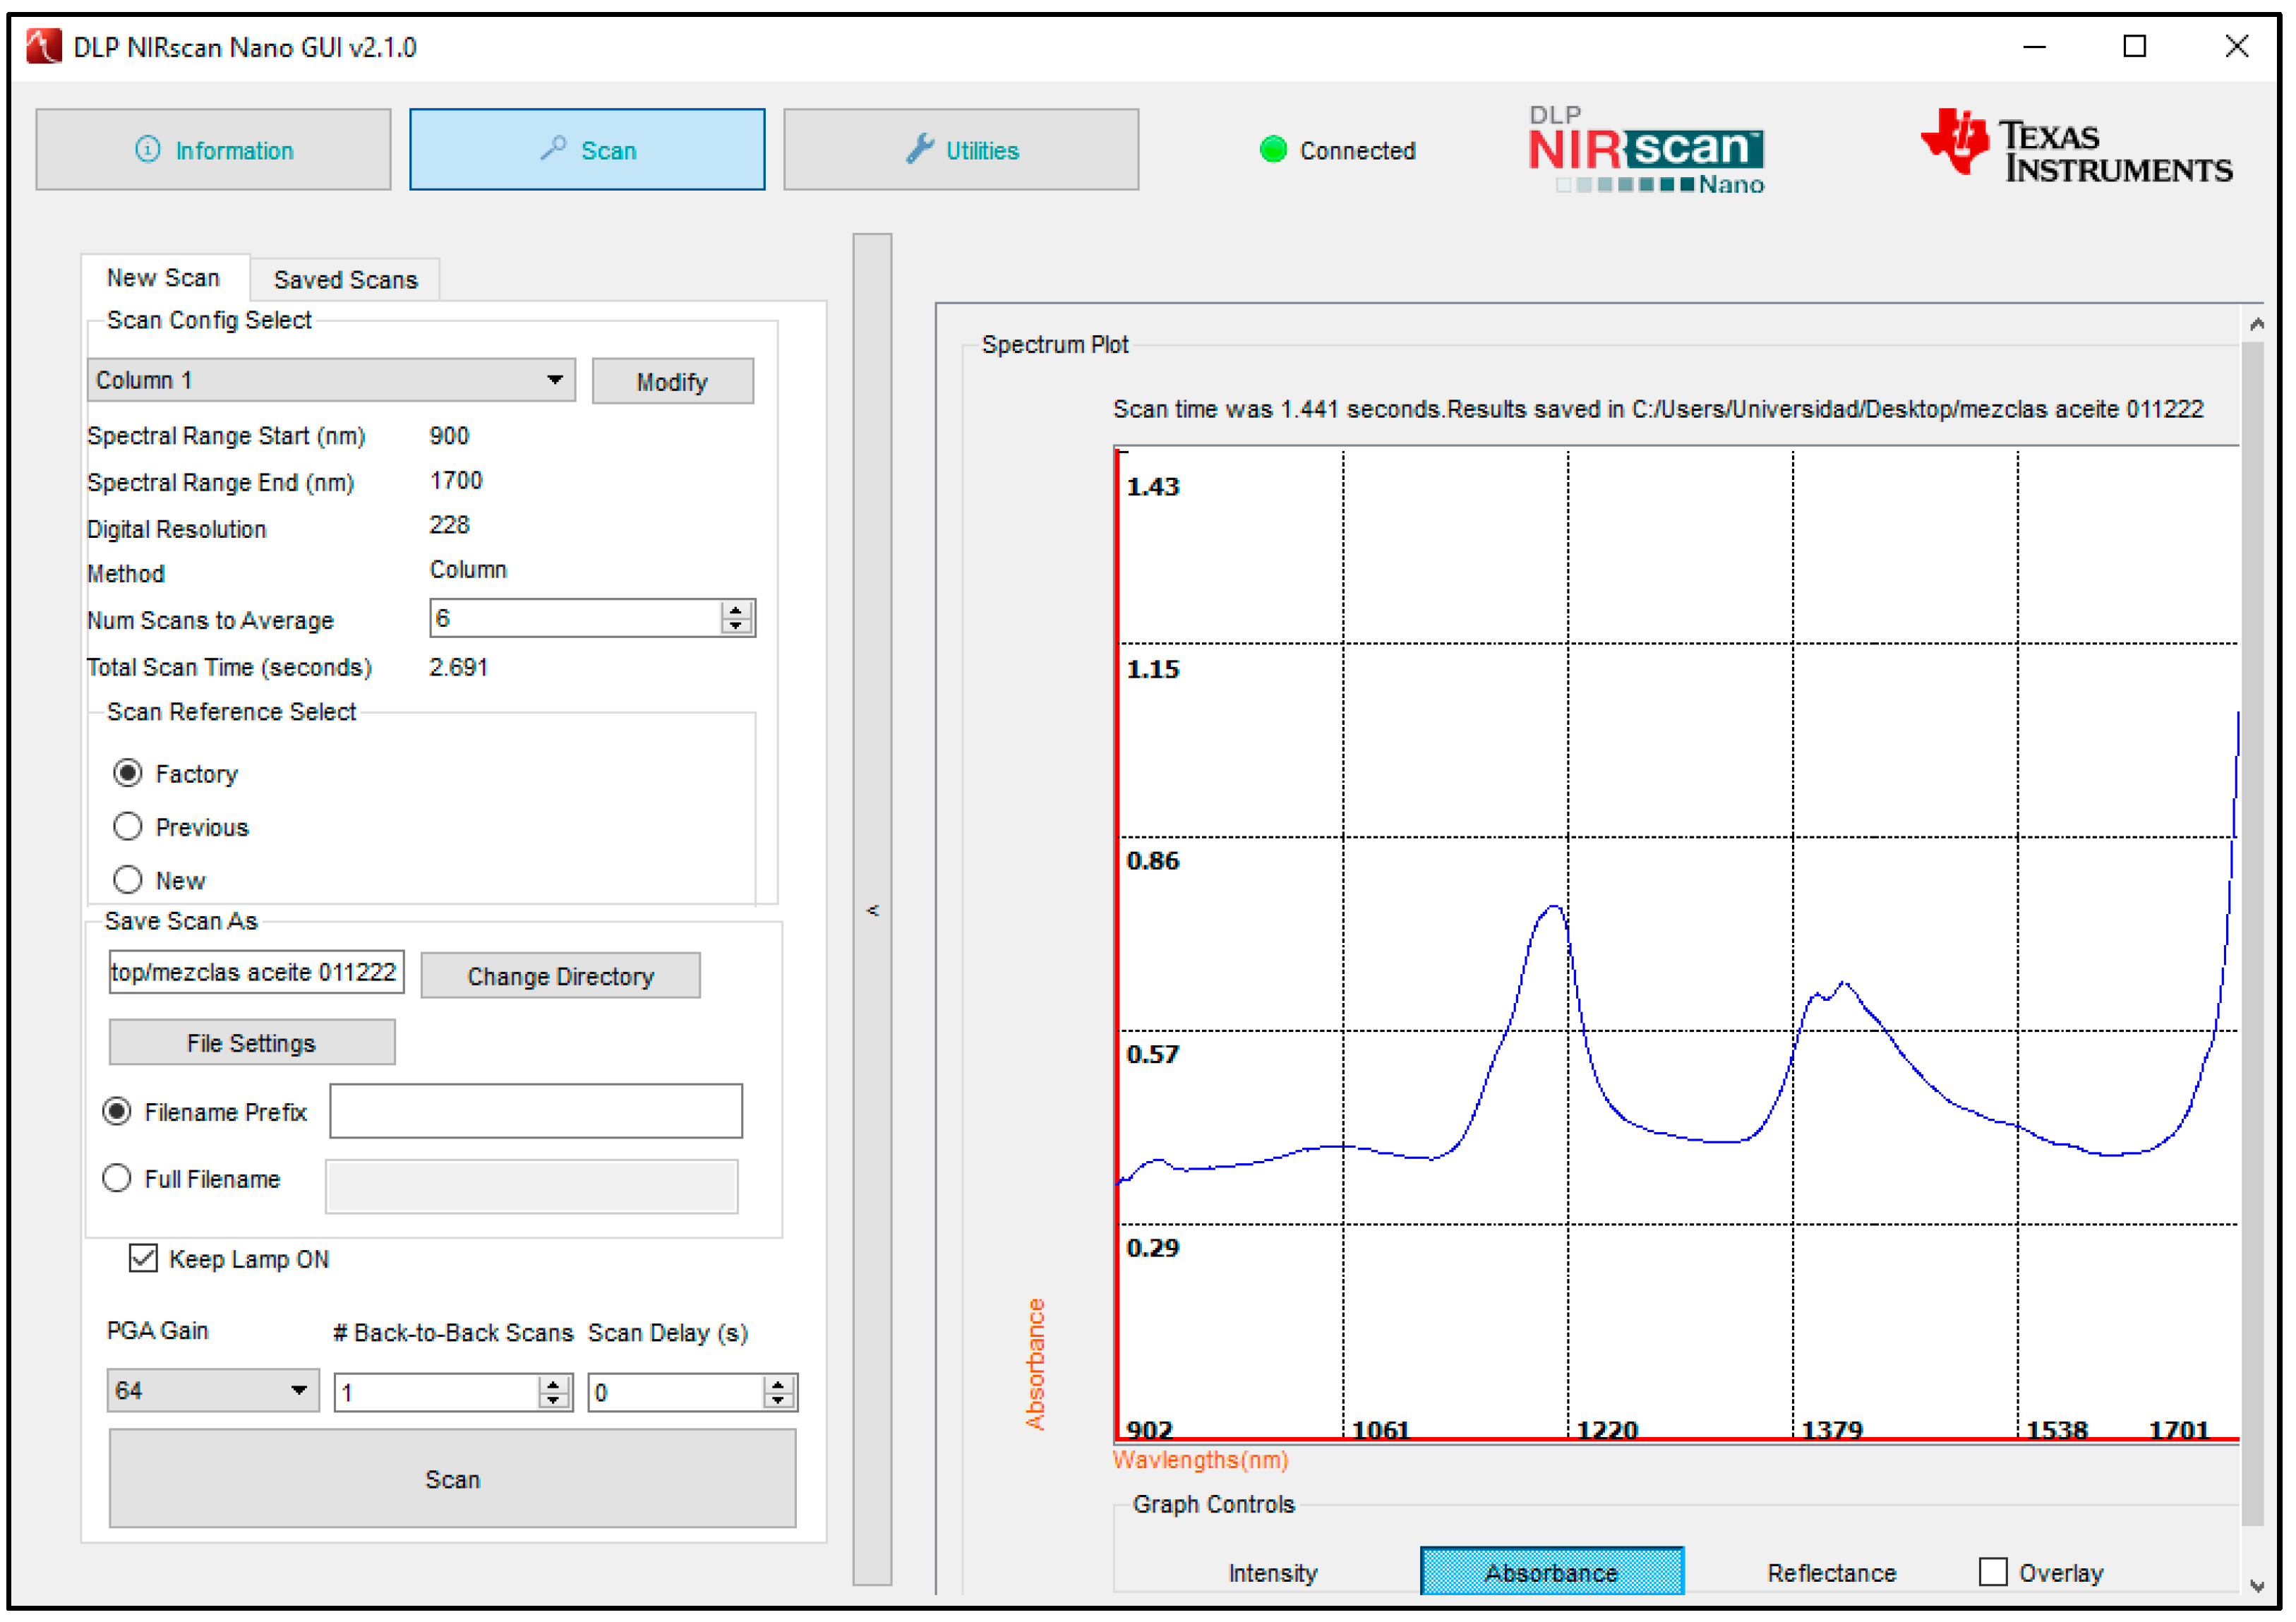This screenshot has height=1622, width=2296.
Task: Click the info icon on Information tab
Action: [147, 150]
